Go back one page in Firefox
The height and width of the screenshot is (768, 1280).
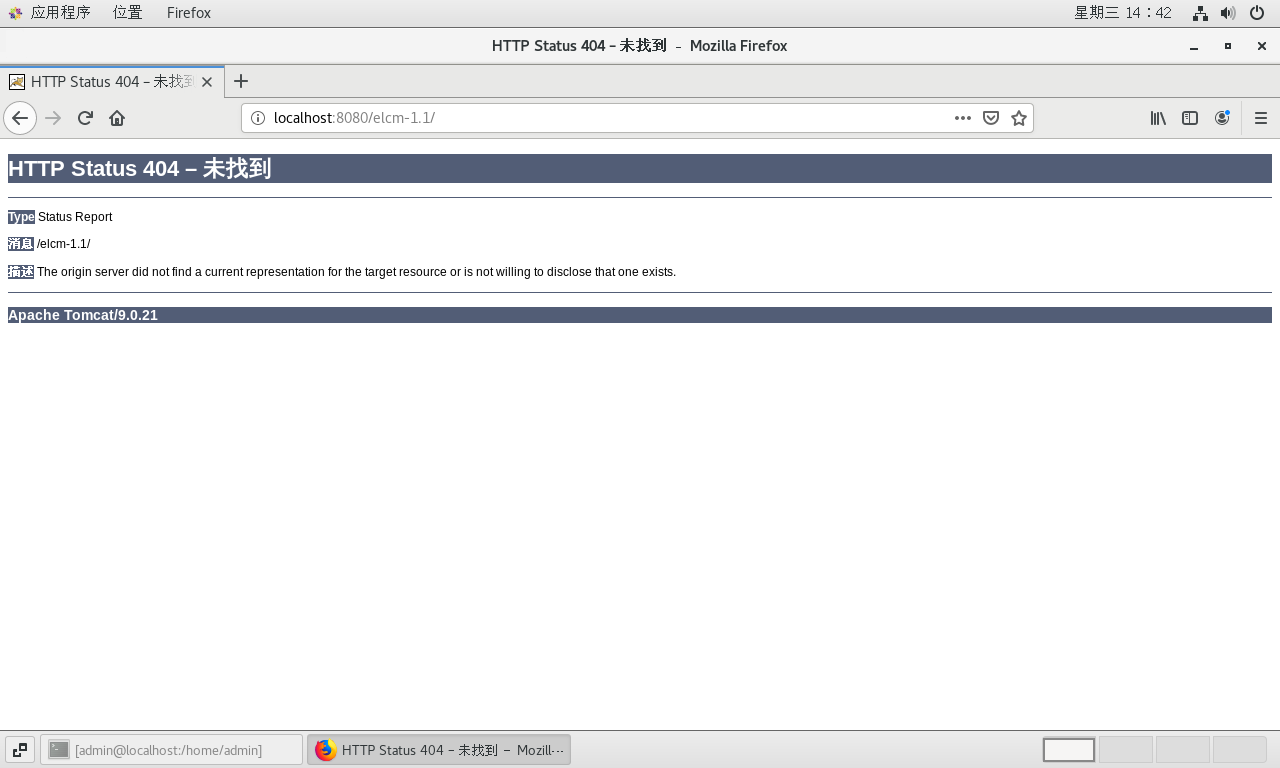pos(20,118)
